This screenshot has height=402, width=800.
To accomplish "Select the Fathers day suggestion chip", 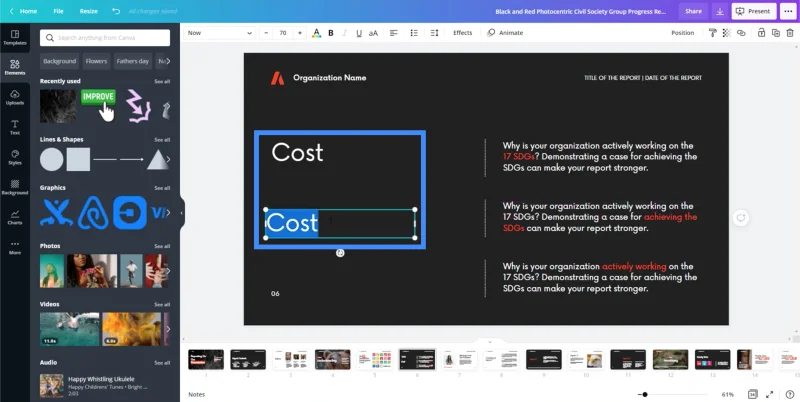I will coord(133,61).
